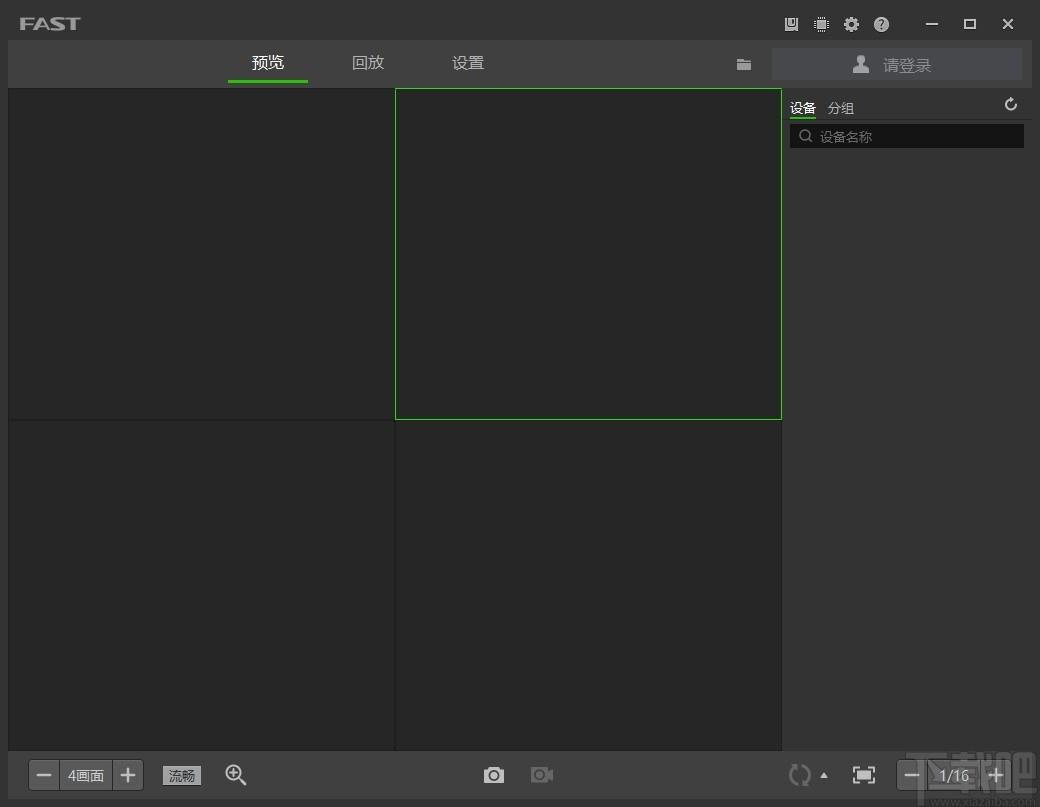Screen dimensions: 1040x807
Task: Open the folder icon beside login
Action: click(744, 64)
